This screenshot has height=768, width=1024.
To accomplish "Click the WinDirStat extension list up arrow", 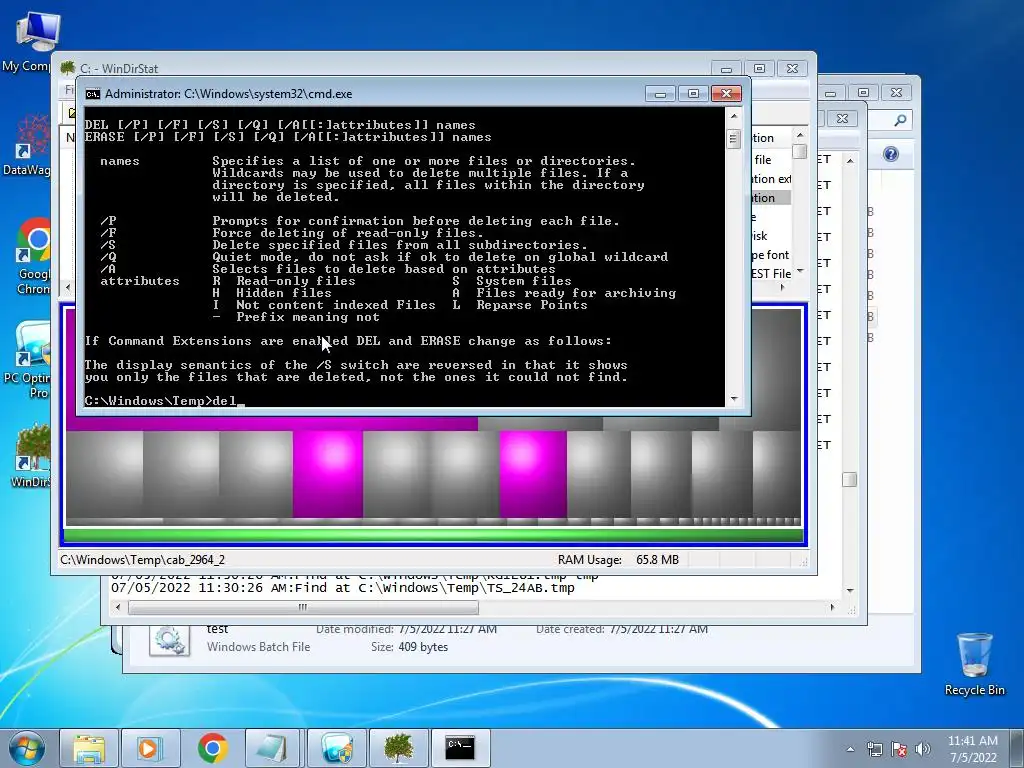I will [800, 135].
